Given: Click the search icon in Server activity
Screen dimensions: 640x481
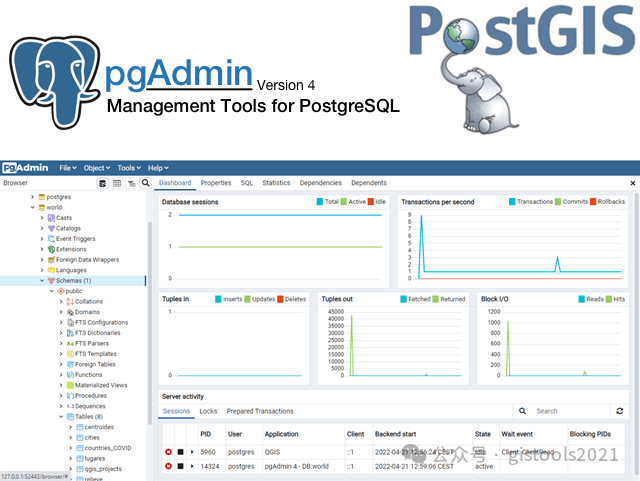Looking at the screenshot, I should 522,411.
